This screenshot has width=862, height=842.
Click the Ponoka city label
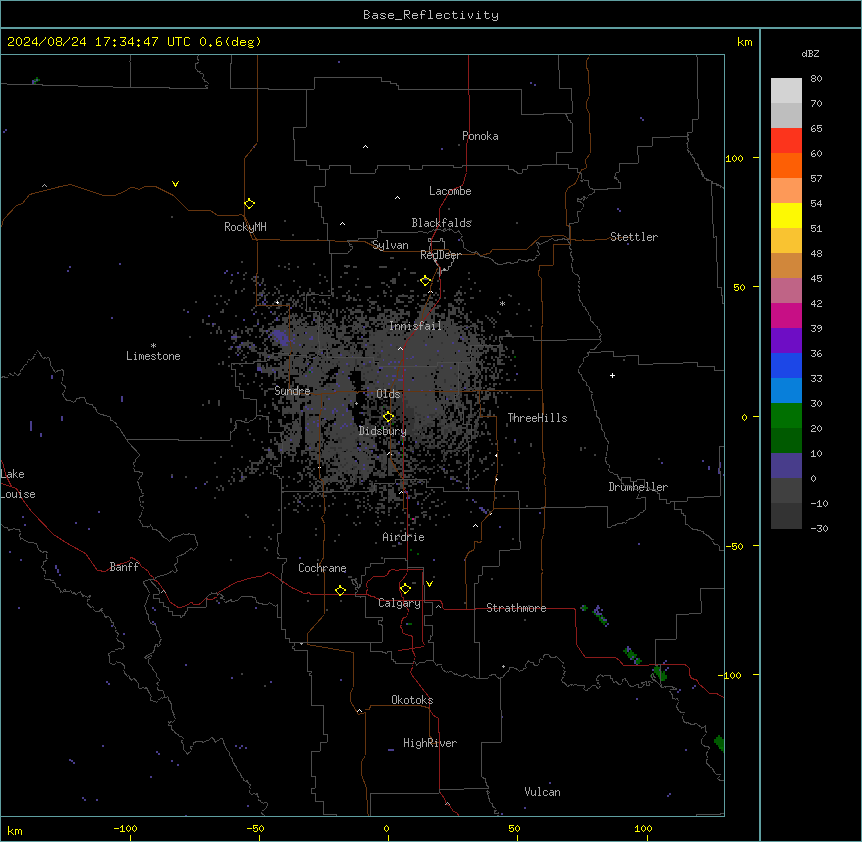pos(480,136)
